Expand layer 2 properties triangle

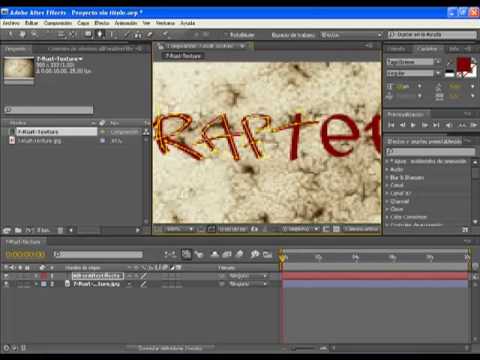tap(36, 284)
